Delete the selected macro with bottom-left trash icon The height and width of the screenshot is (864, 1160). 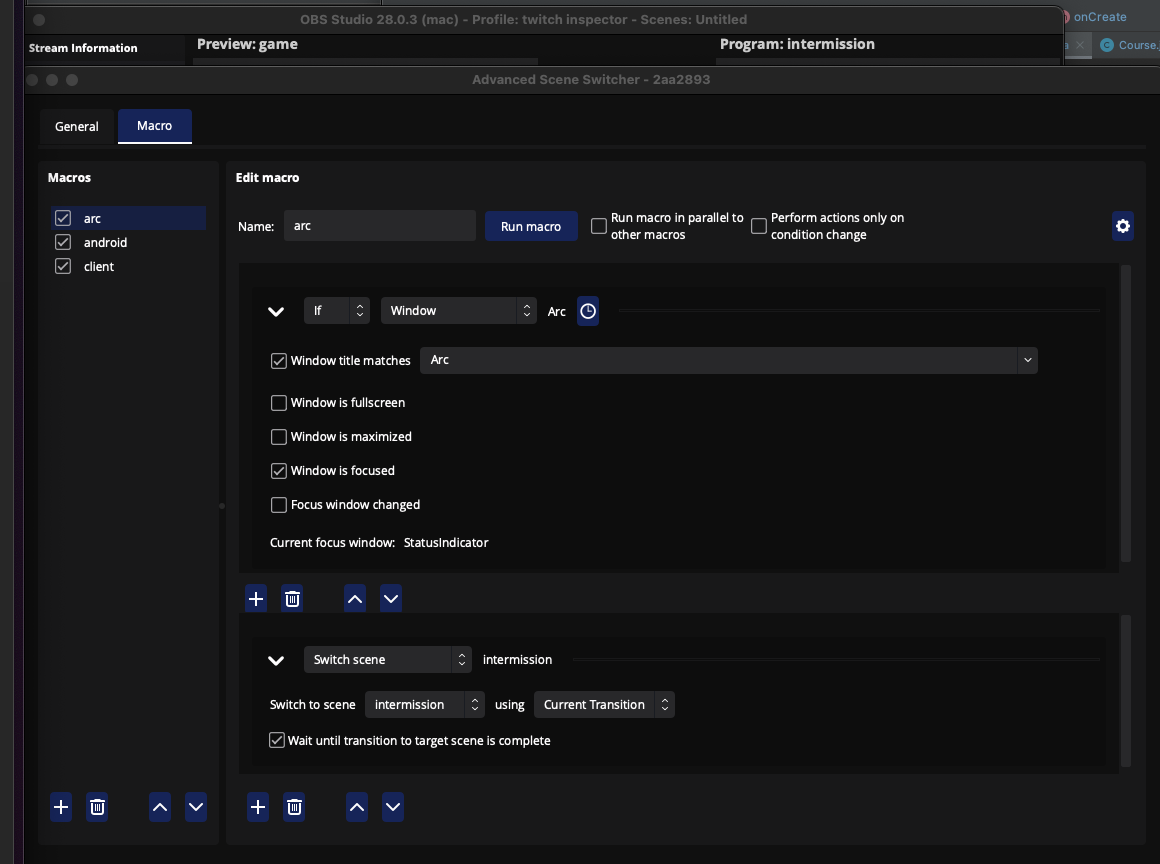pyautogui.click(x=96, y=807)
